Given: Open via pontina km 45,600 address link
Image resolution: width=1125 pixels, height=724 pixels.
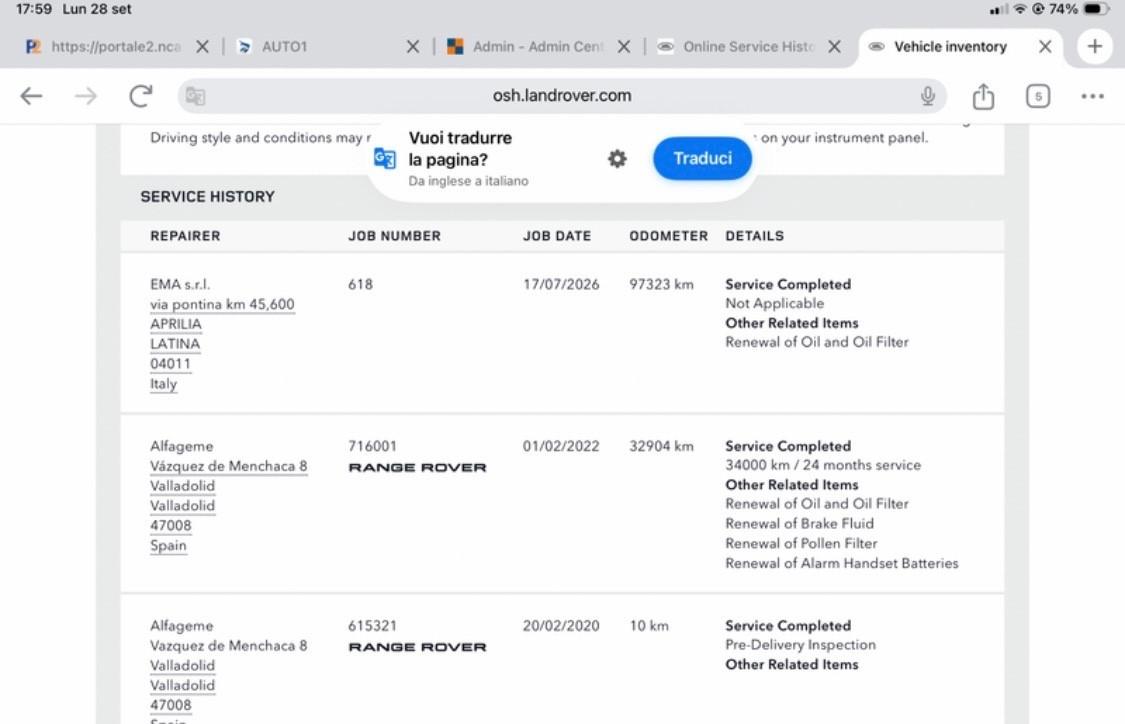Looking at the screenshot, I should point(222,304).
